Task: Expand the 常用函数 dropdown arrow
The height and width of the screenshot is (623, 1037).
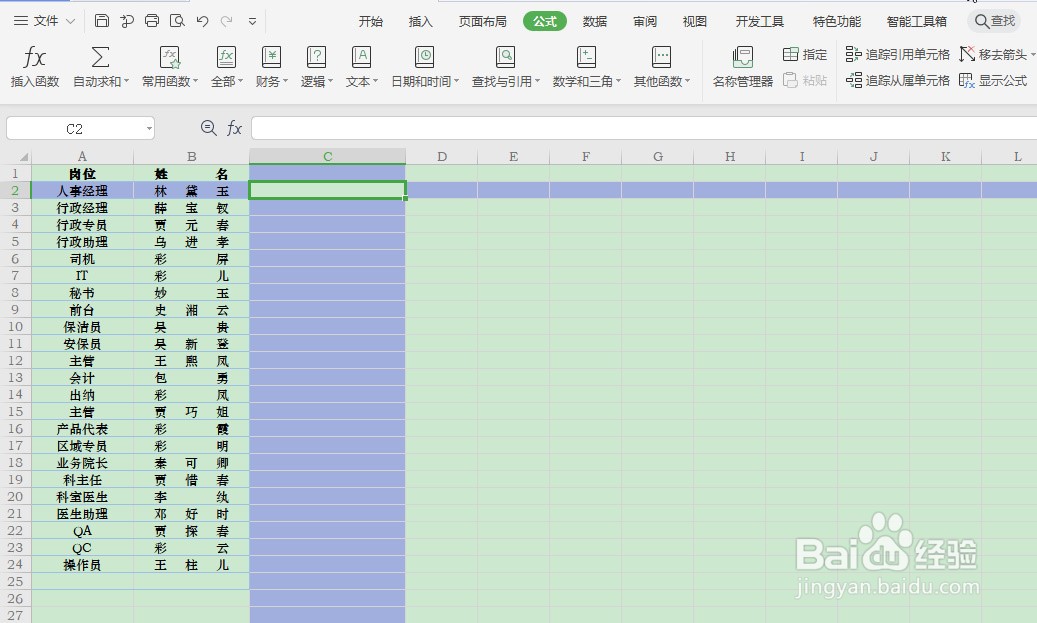Action: tap(195, 81)
